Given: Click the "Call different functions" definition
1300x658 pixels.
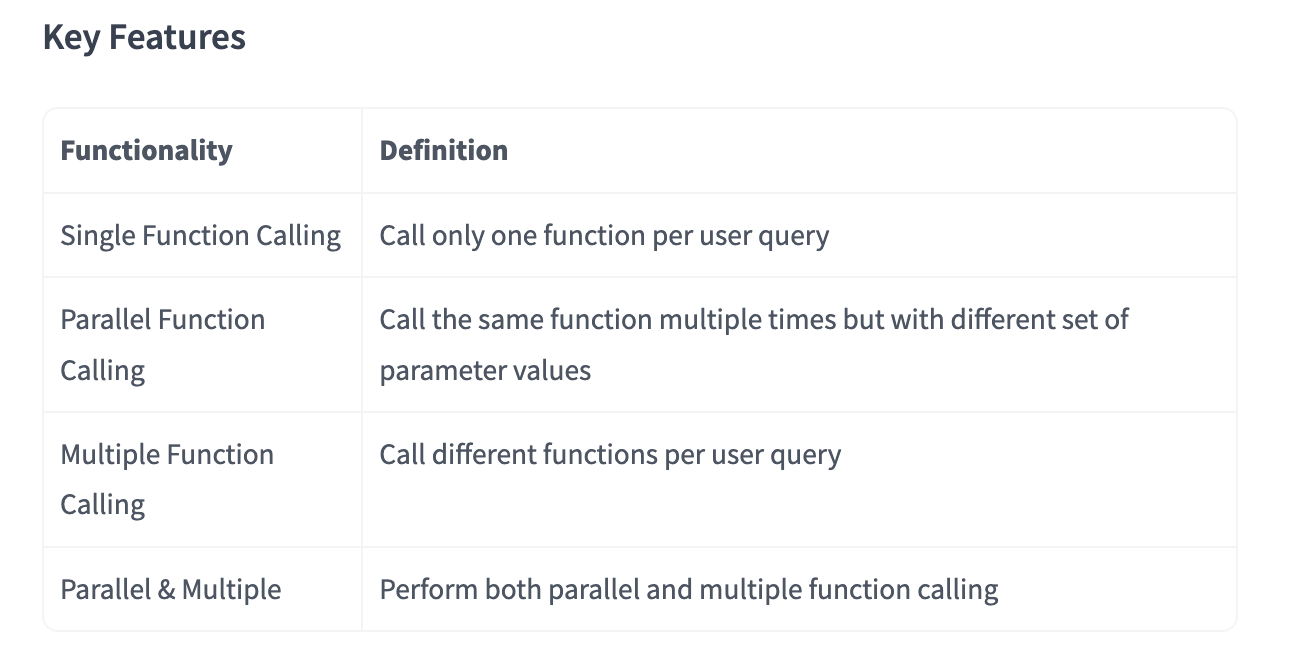Looking at the screenshot, I should [x=609, y=455].
